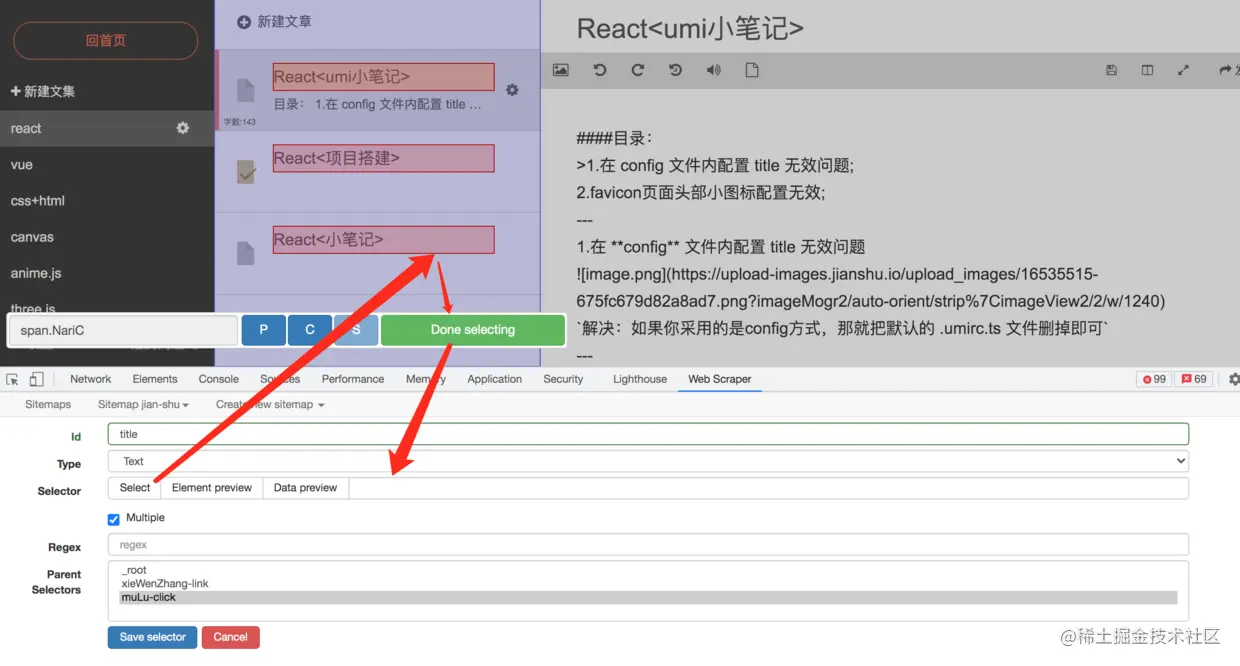Viewport: 1240px width, 666px height.
Task: Click the blank document icon in editor toolbar
Action: click(x=752, y=70)
